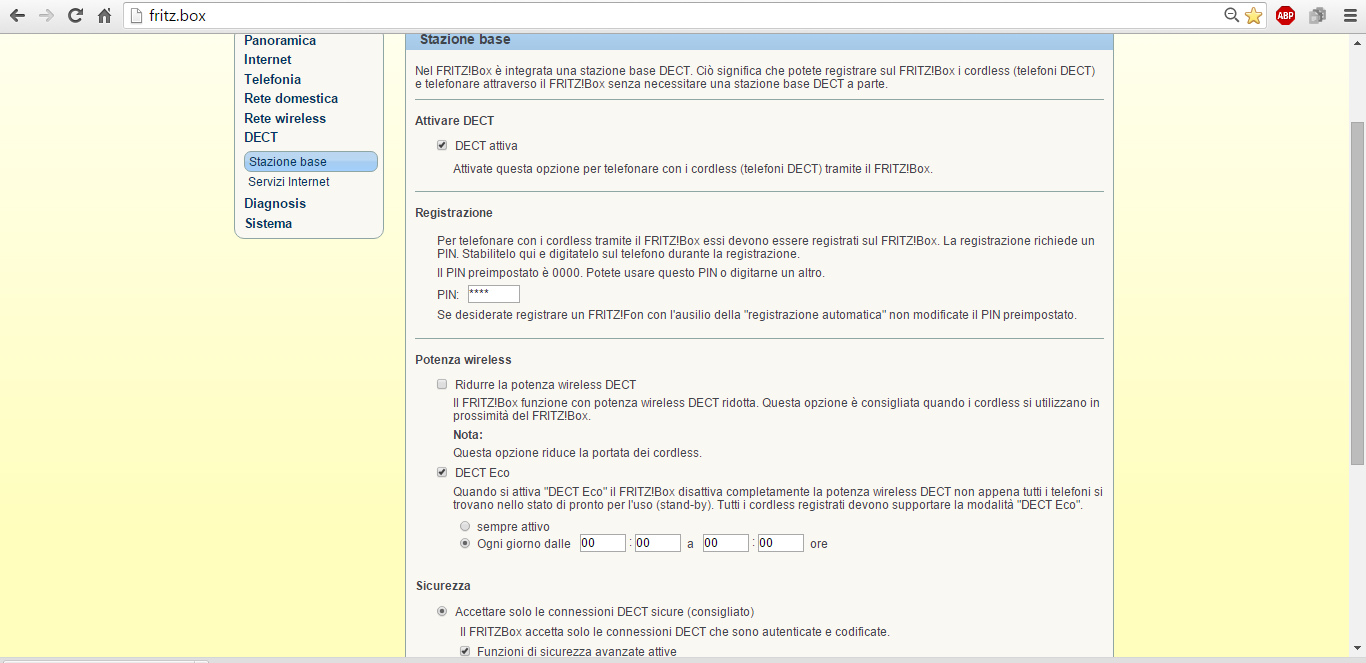Viewport: 1366px width, 663px height.
Task: Go to the browser home page icon
Action: [104, 16]
